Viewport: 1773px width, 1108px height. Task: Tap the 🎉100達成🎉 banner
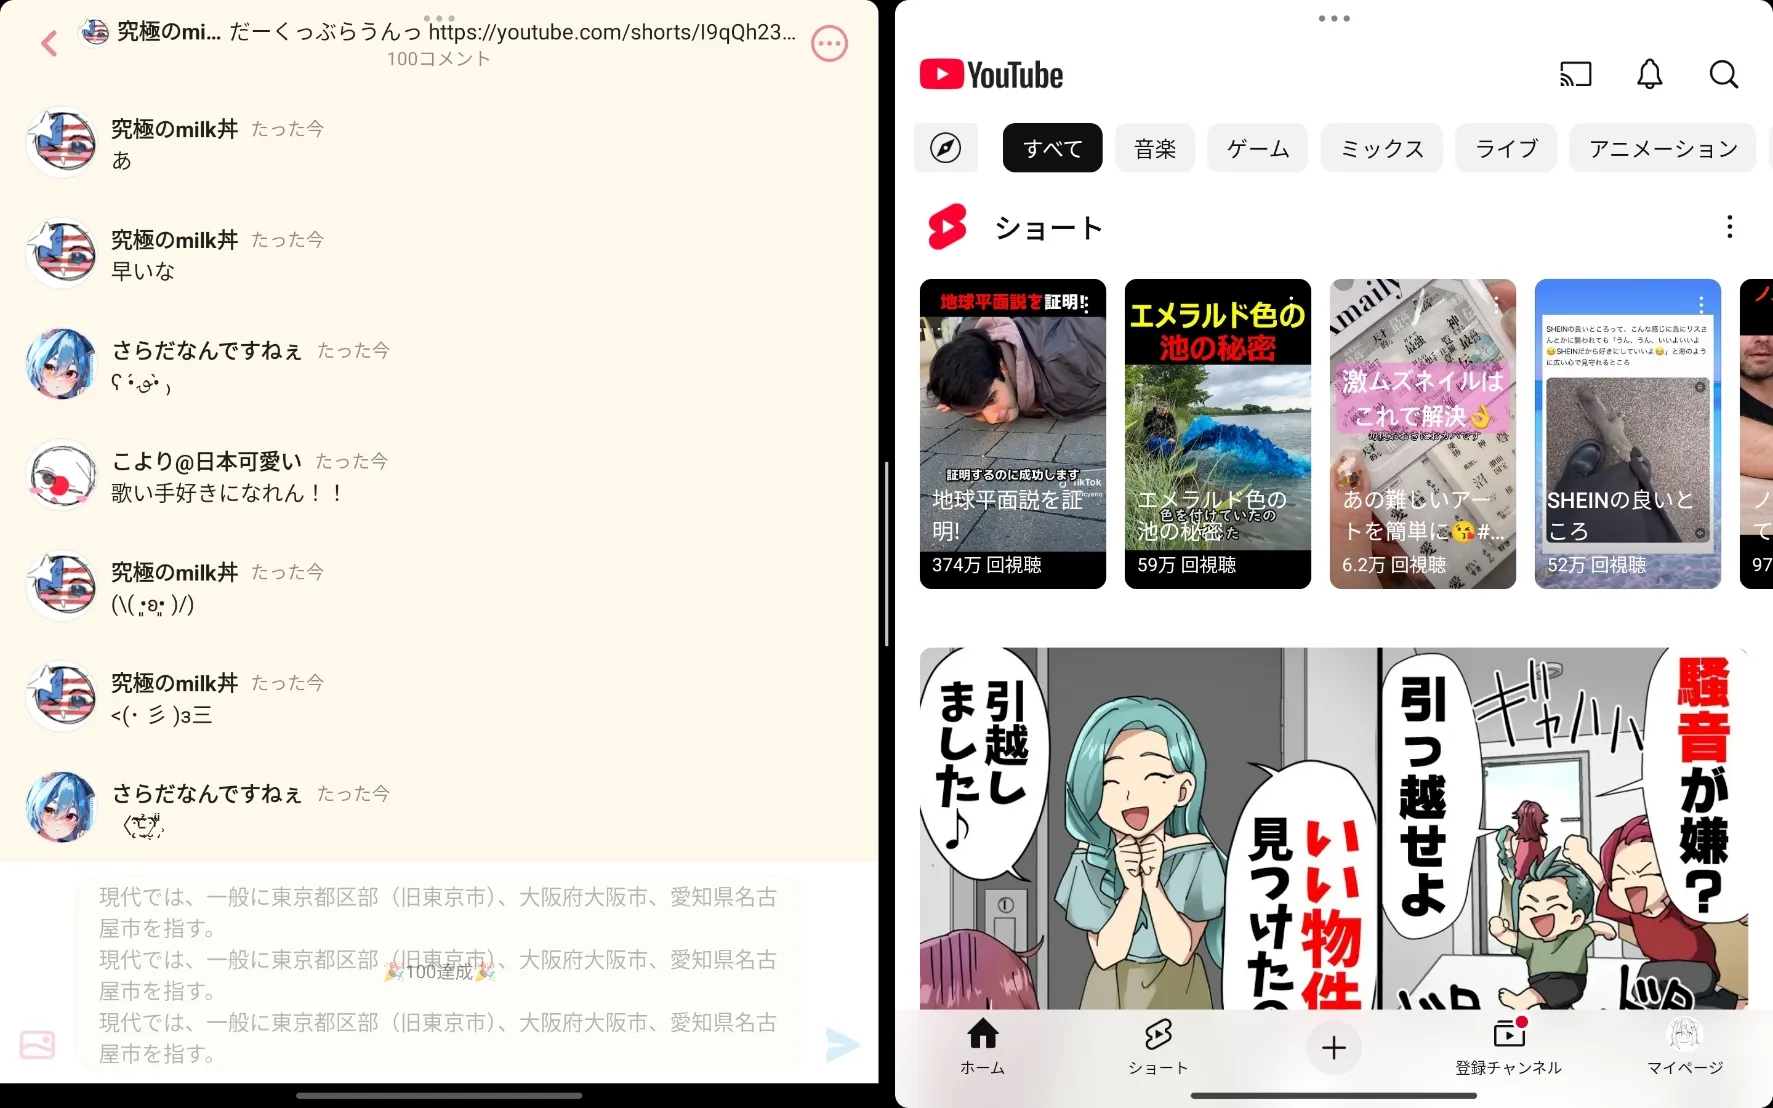pos(440,971)
